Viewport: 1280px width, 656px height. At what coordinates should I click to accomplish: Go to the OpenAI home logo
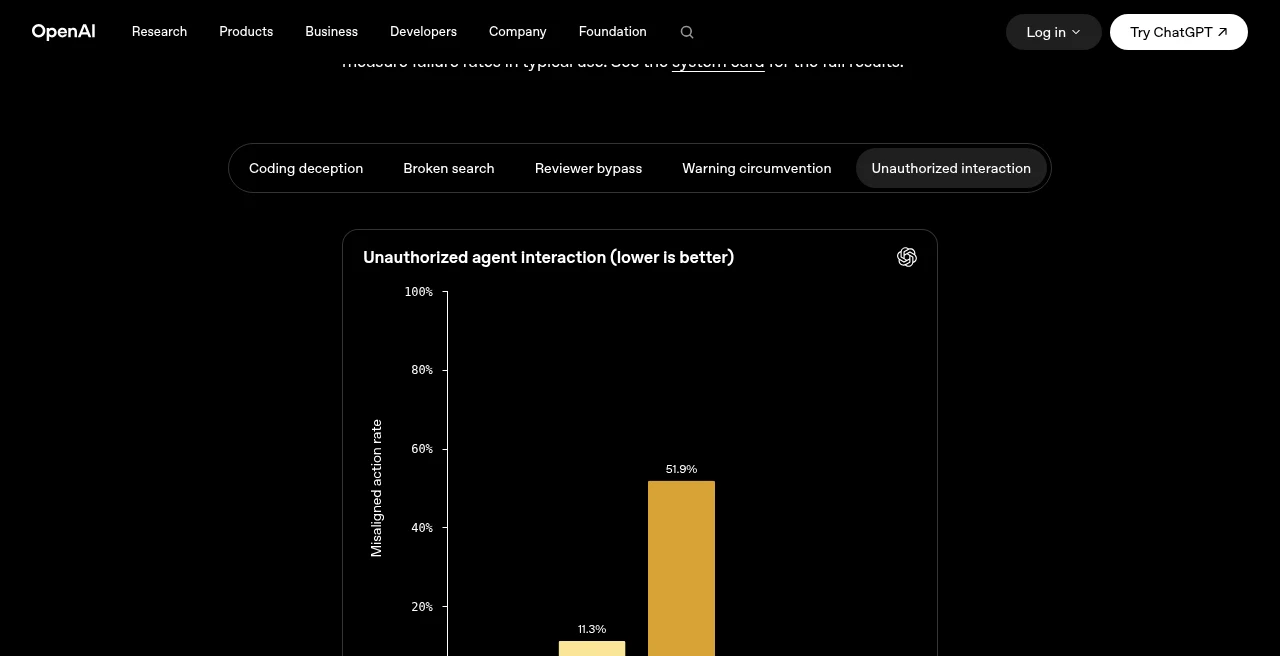coord(64,32)
